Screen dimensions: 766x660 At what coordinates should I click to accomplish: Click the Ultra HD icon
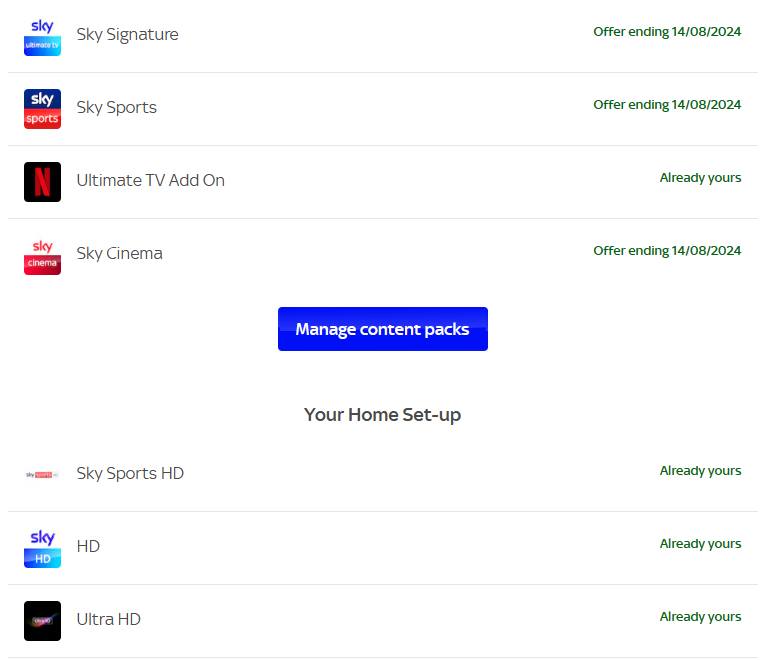click(42, 620)
